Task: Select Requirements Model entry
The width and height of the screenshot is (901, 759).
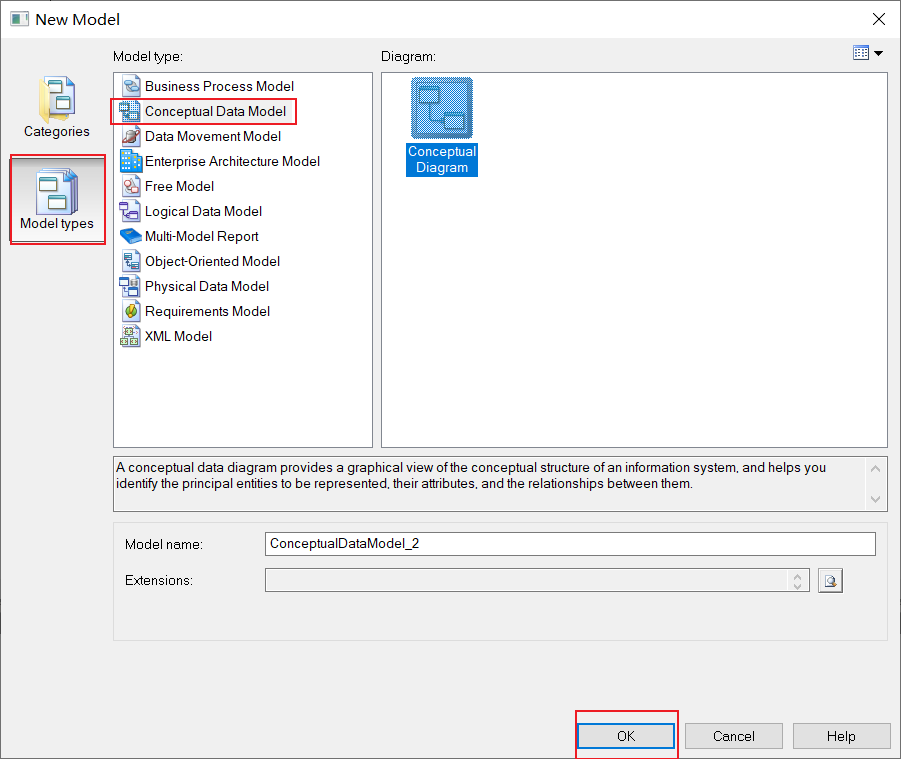Action: pyautogui.click(x=207, y=311)
